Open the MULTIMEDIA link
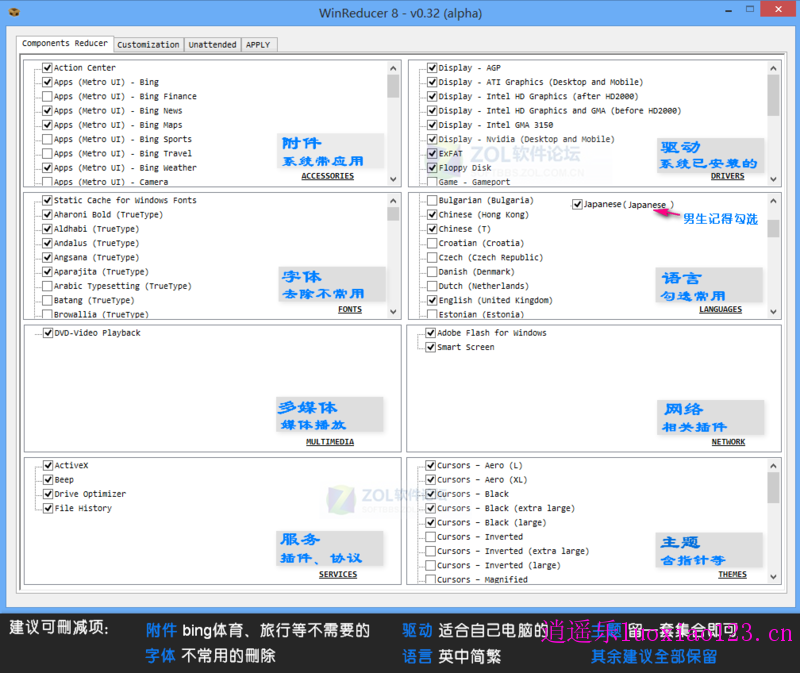800x673 pixels. (x=330, y=442)
